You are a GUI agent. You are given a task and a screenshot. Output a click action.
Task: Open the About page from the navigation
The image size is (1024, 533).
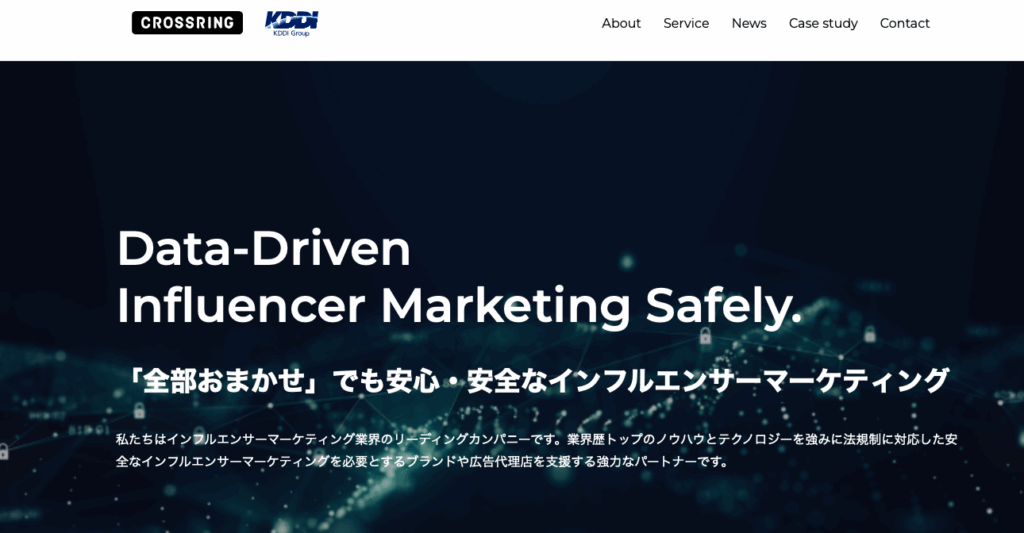click(621, 24)
